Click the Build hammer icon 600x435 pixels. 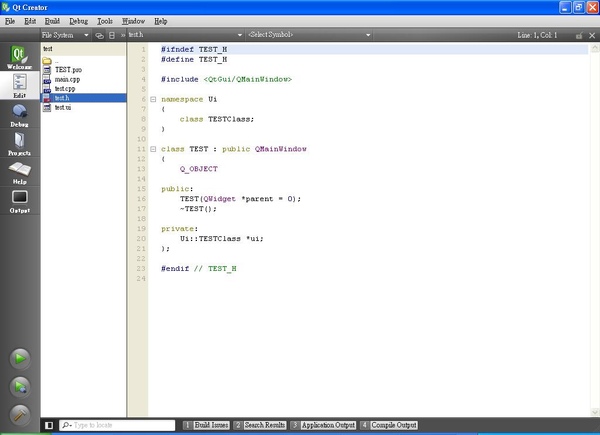click(x=19, y=413)
